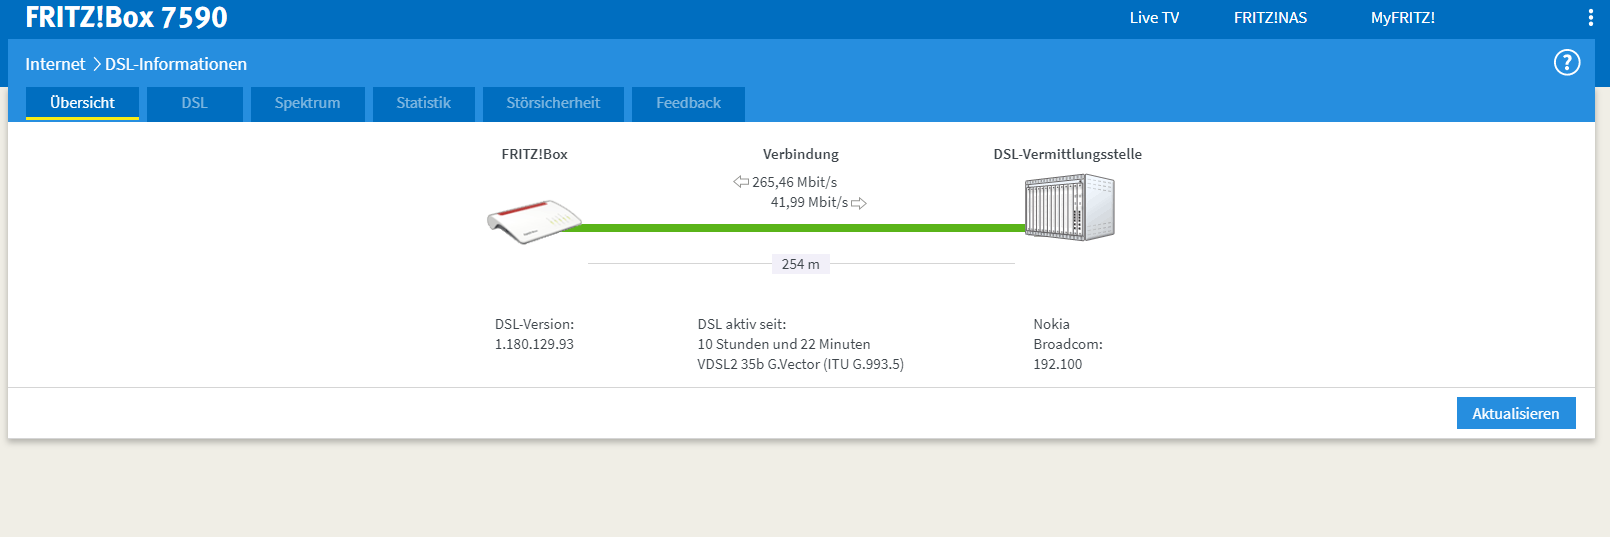Click the Broadcom version 192.100 value
Viewport: 1610px width, 537px height.
point(1057,364)
